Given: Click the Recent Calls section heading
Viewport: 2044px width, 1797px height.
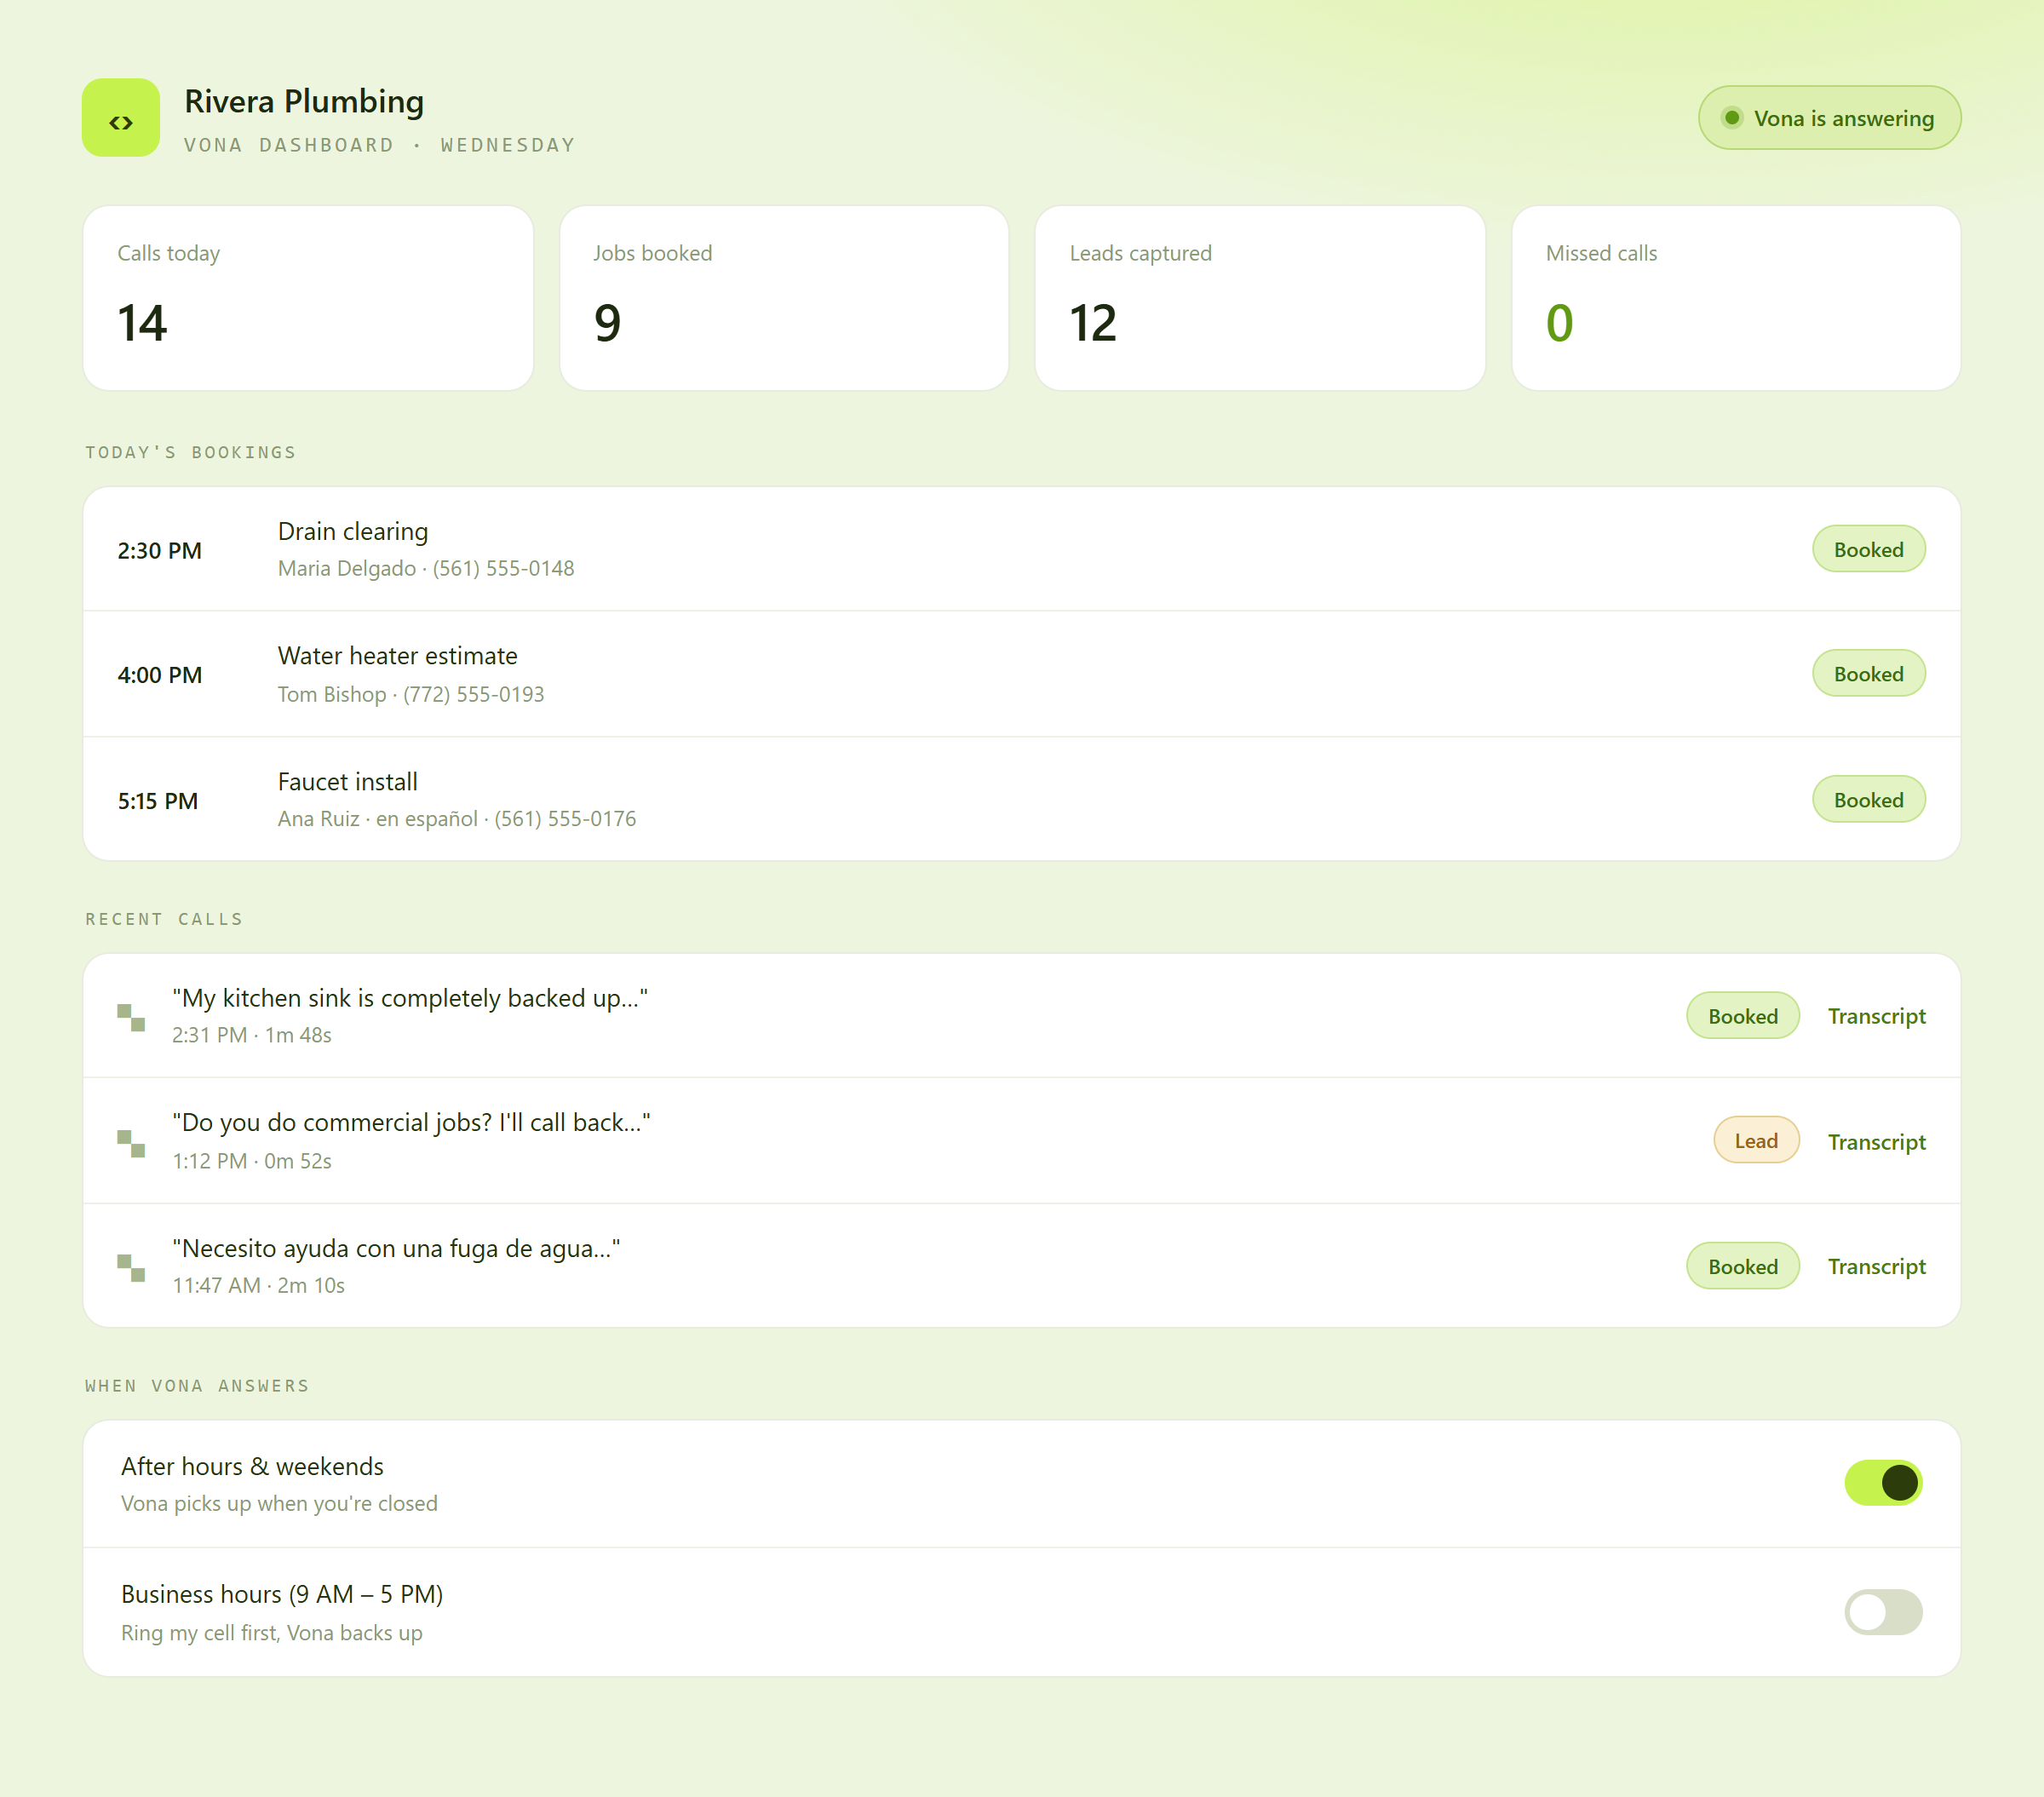Looking at the screenshot, I should 164,920.
